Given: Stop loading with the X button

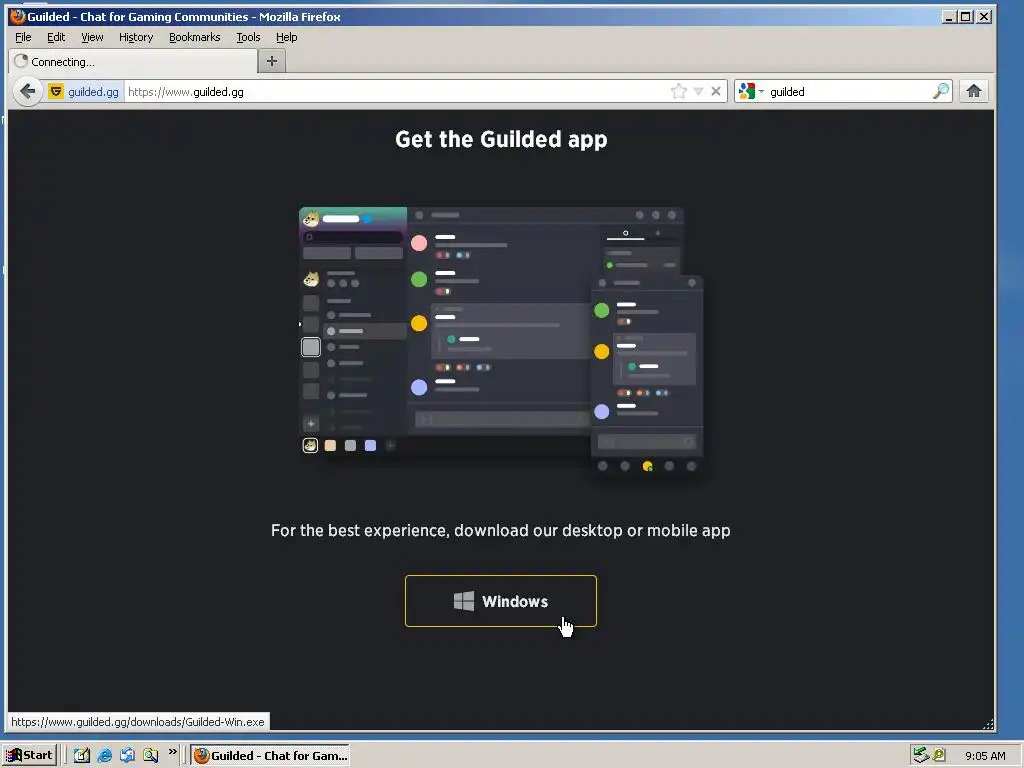Looking at the screenshot, I should point(716,91).
